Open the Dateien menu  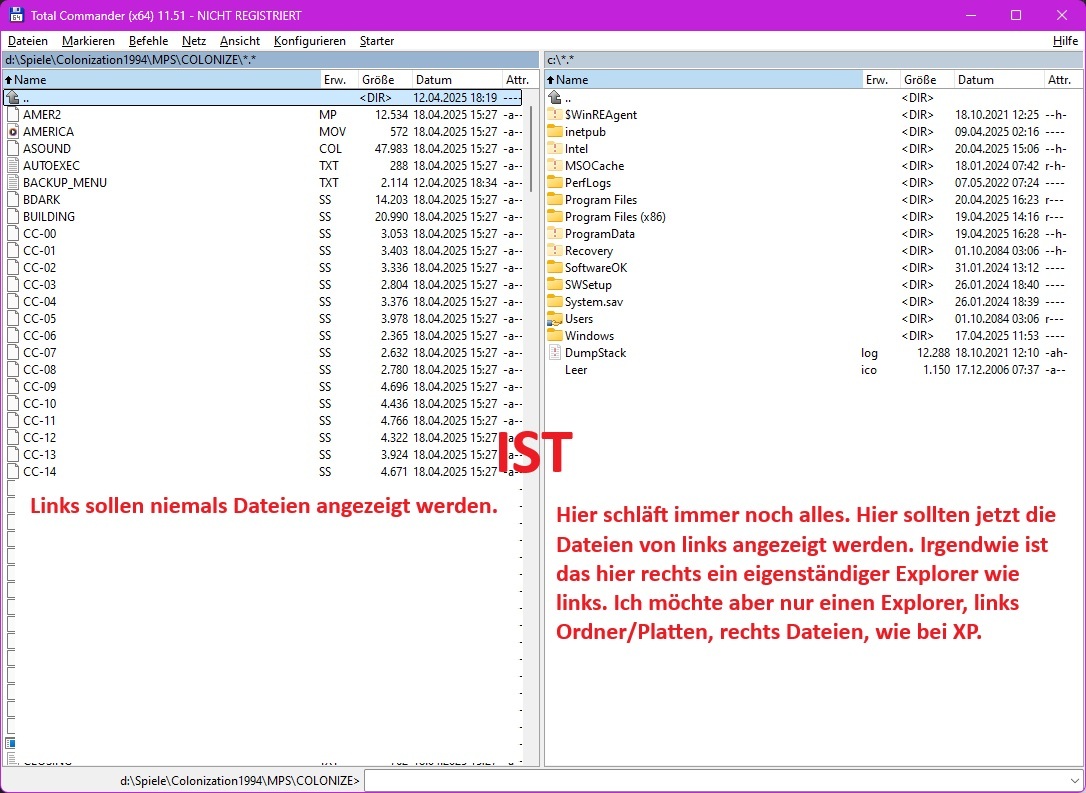(28, 41)
